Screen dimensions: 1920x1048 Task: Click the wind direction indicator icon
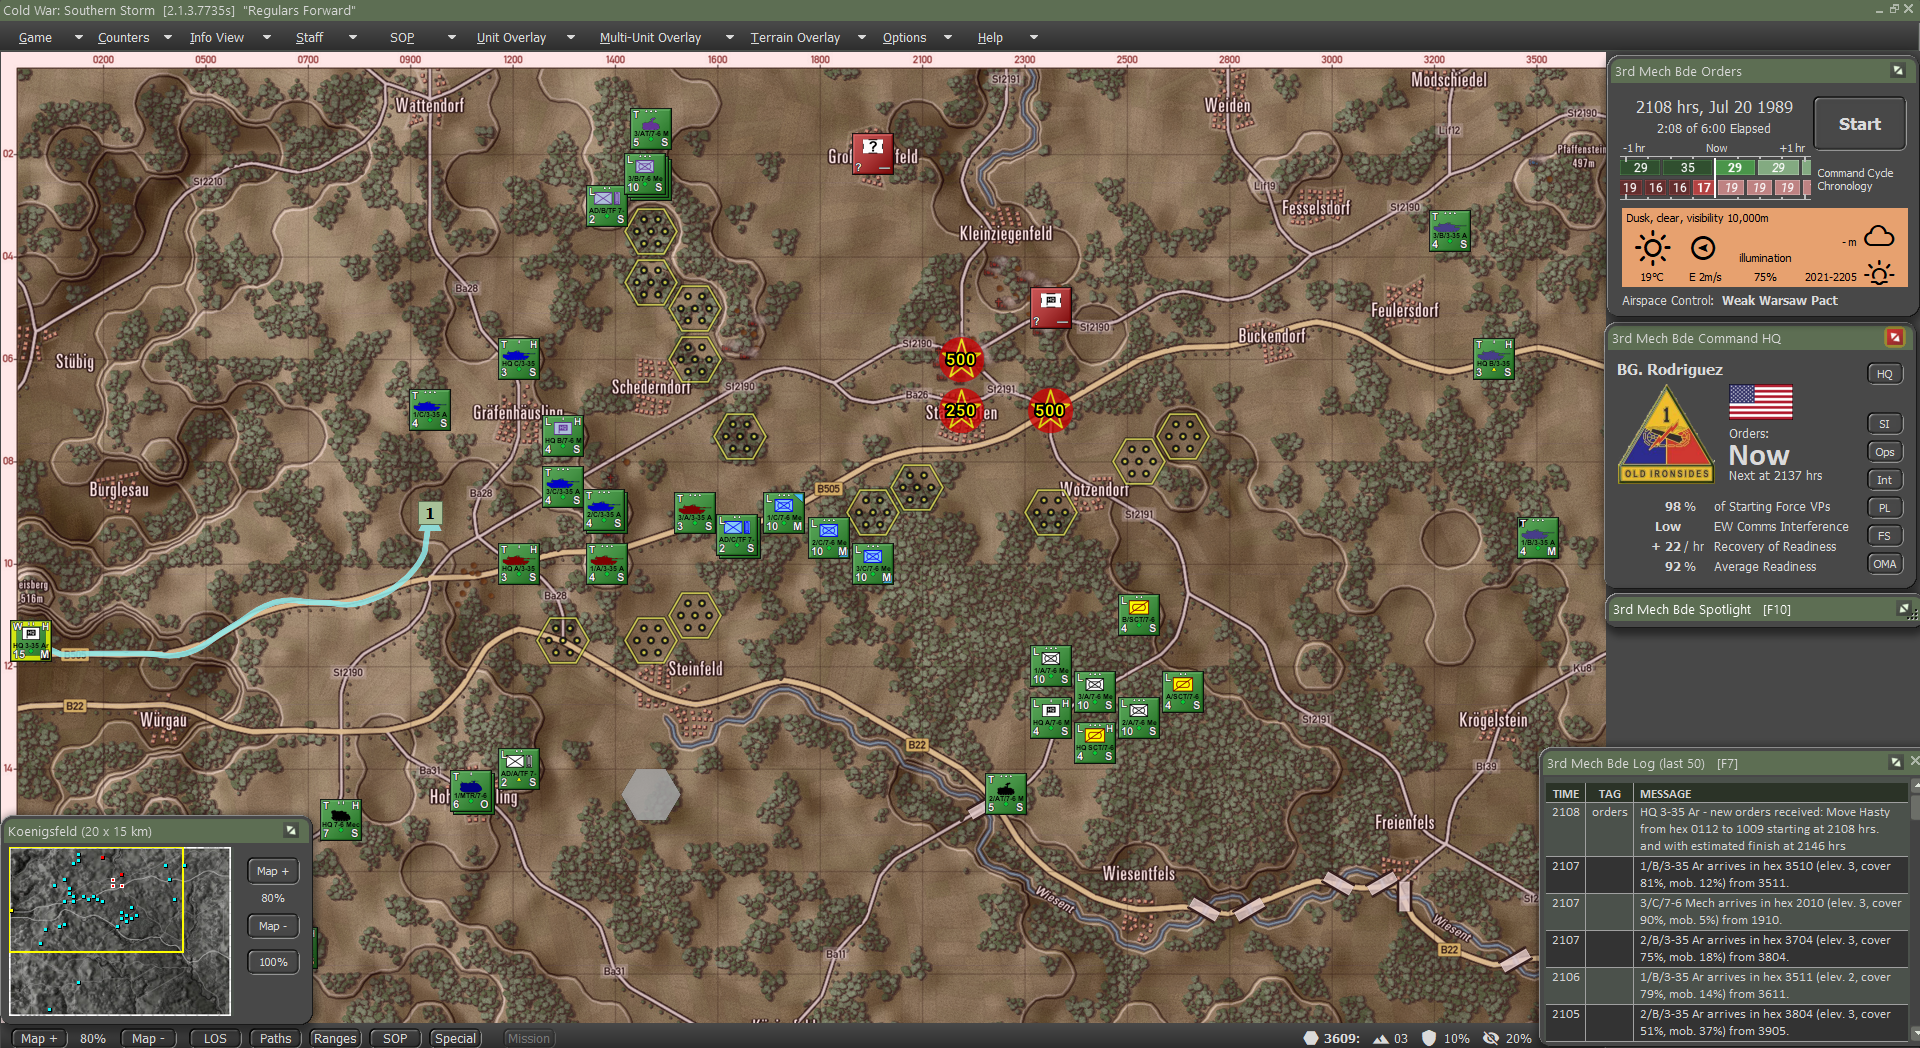point(1703,248)
